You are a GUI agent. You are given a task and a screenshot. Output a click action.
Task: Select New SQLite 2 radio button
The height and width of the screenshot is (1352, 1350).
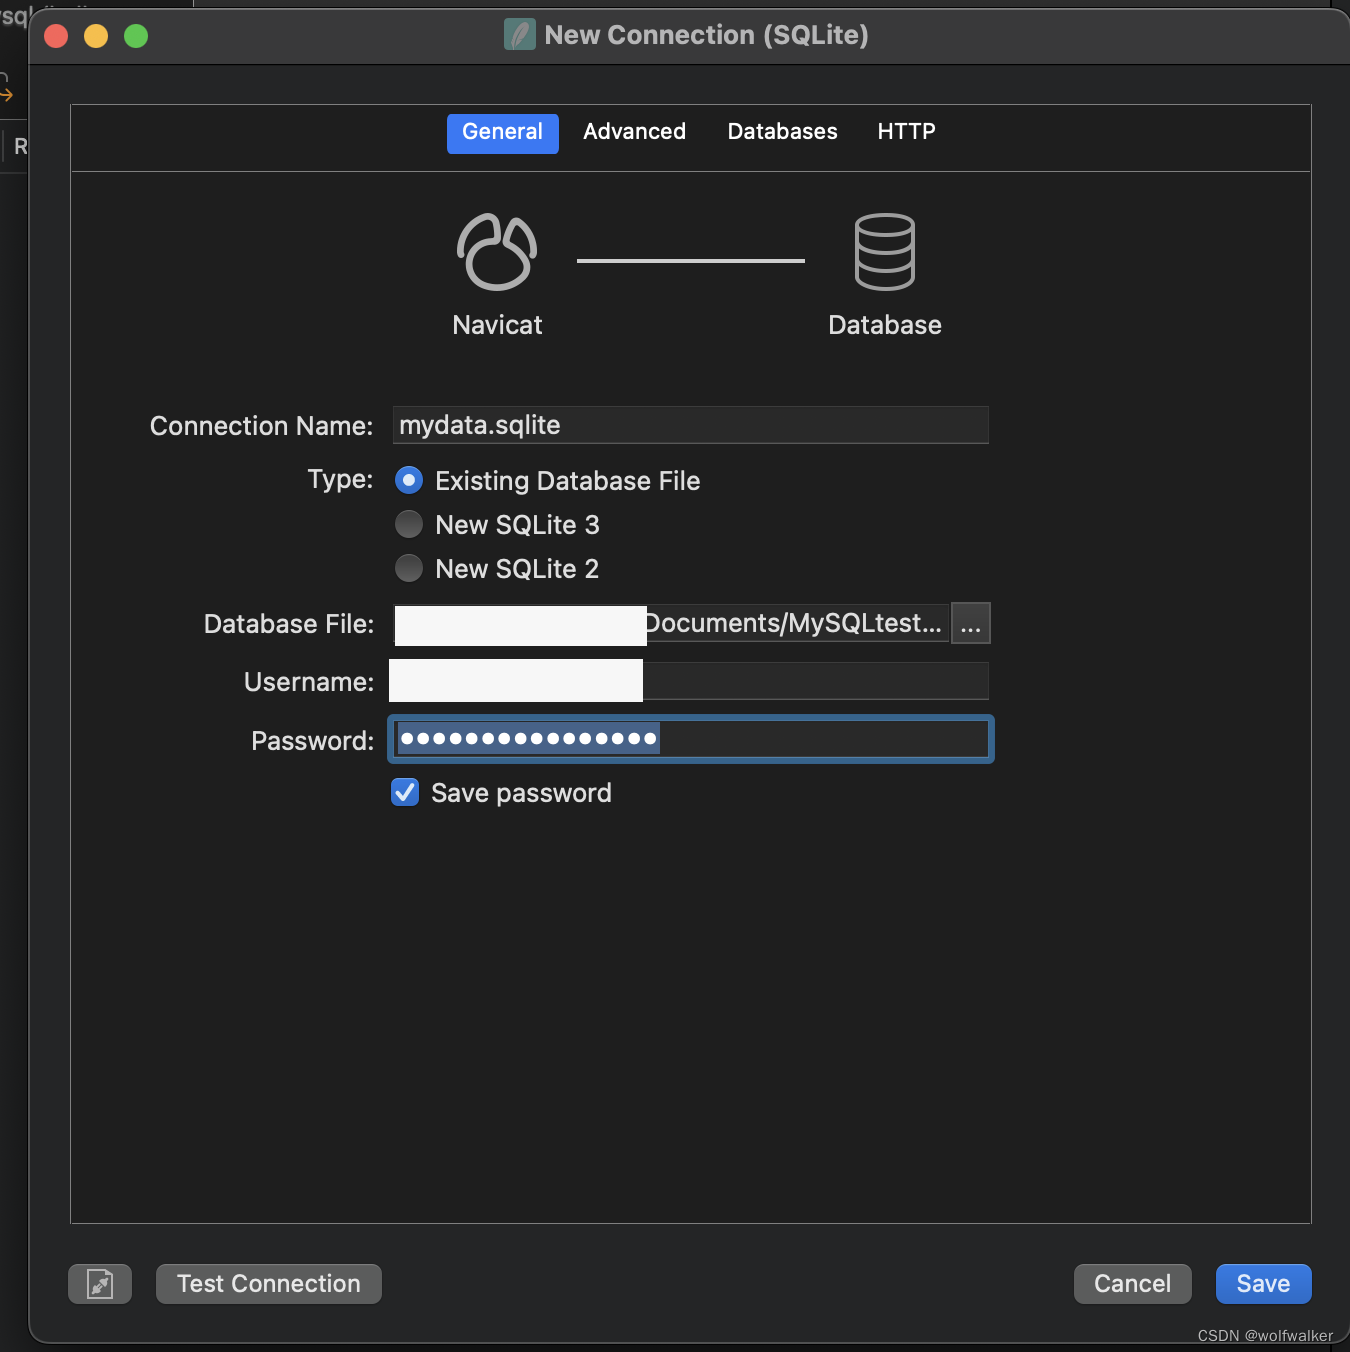point(409,568)
